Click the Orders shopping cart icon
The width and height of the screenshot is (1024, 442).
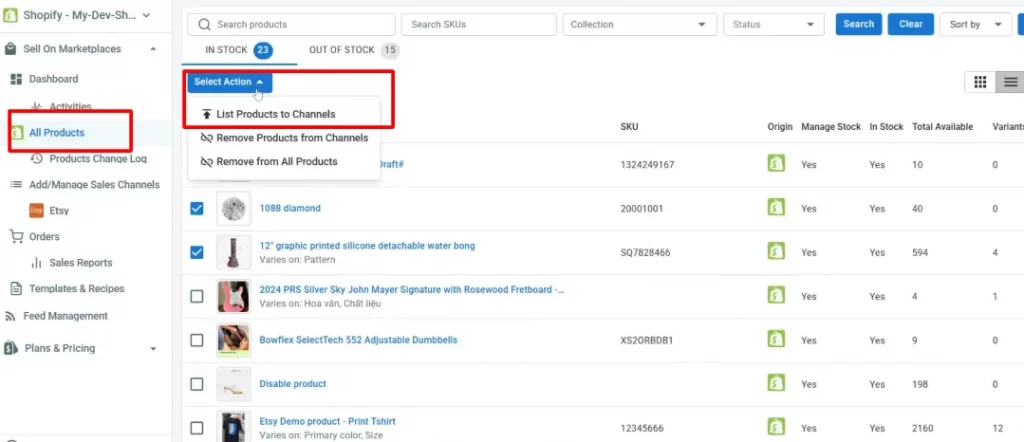coord(16,236)
